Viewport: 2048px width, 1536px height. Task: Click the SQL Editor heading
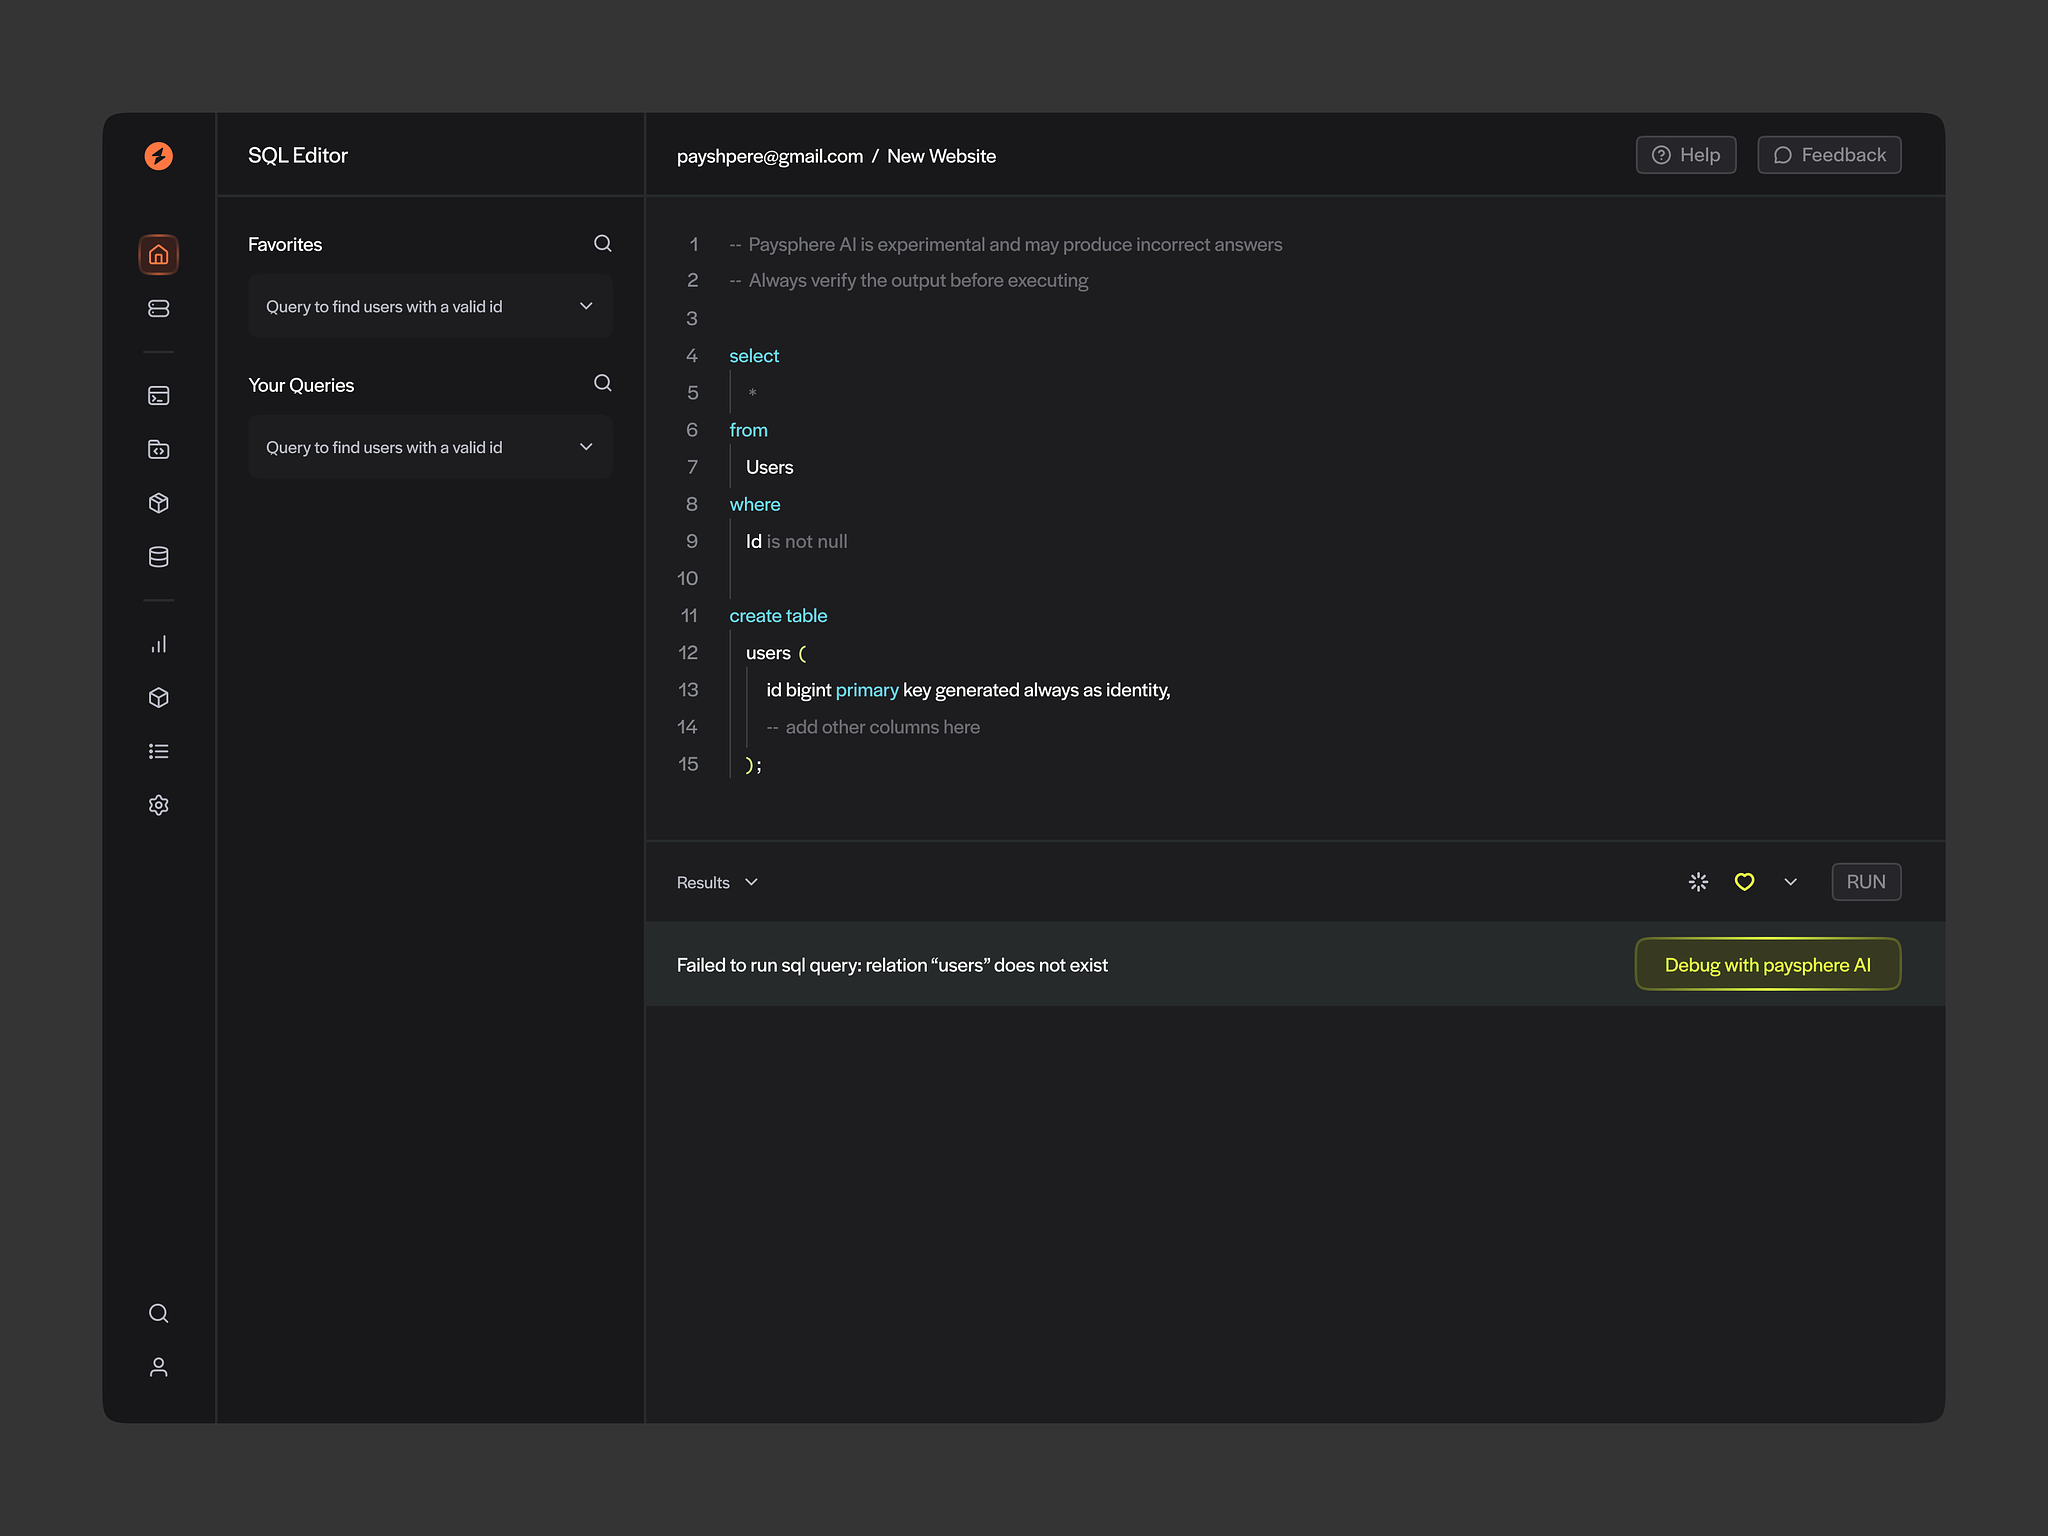click(x=297, y=155)
